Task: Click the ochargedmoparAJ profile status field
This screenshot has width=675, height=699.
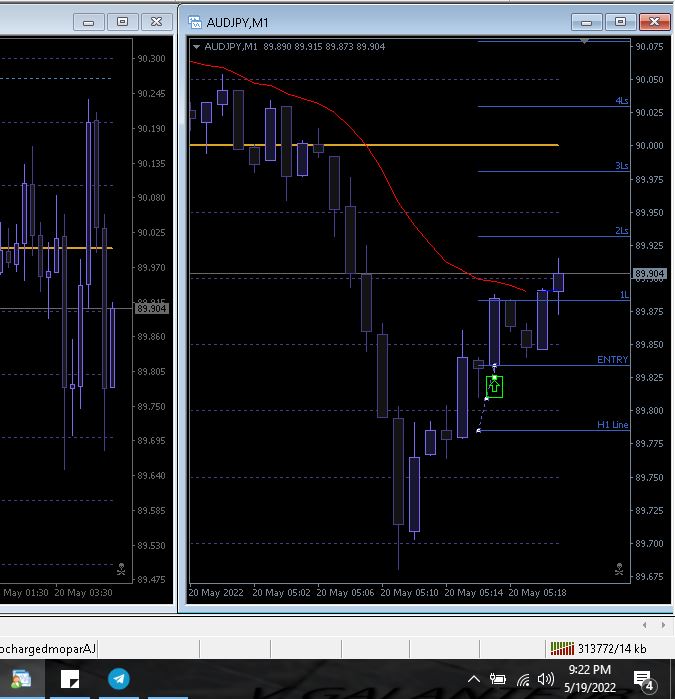Action: tap(48, 649)
